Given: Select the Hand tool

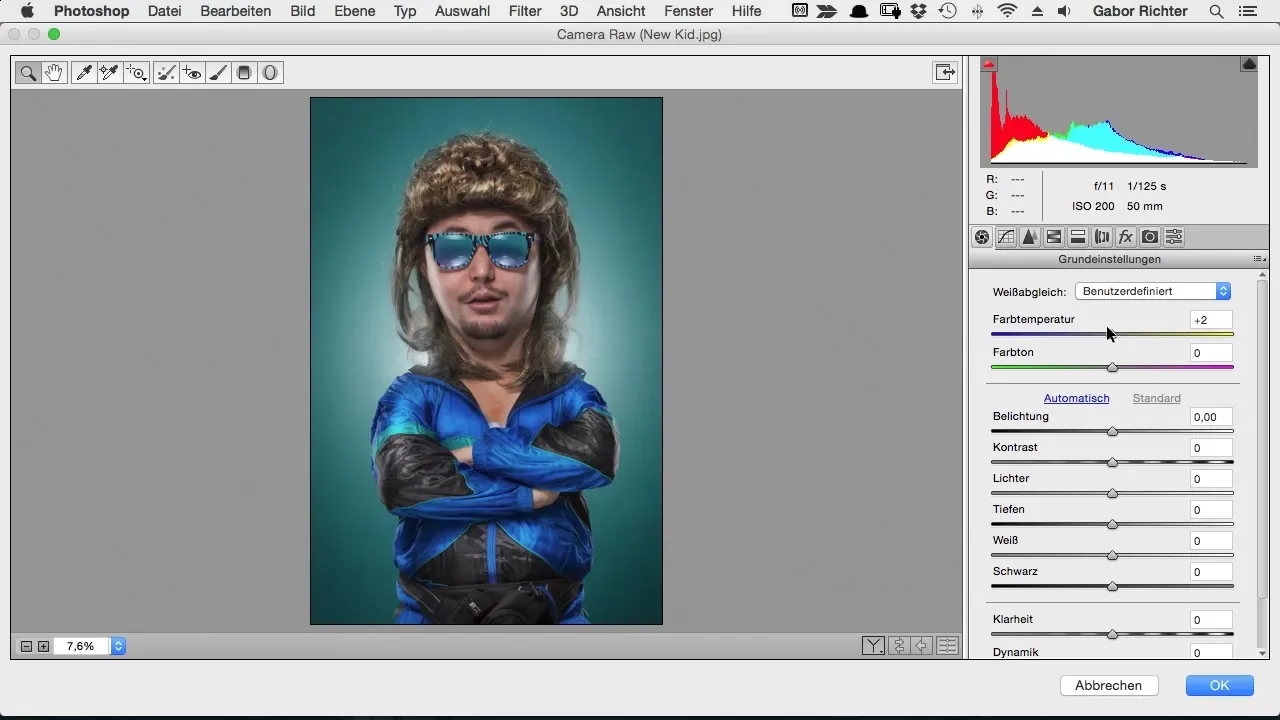Looking at the screenshot, I should (53, 72).
